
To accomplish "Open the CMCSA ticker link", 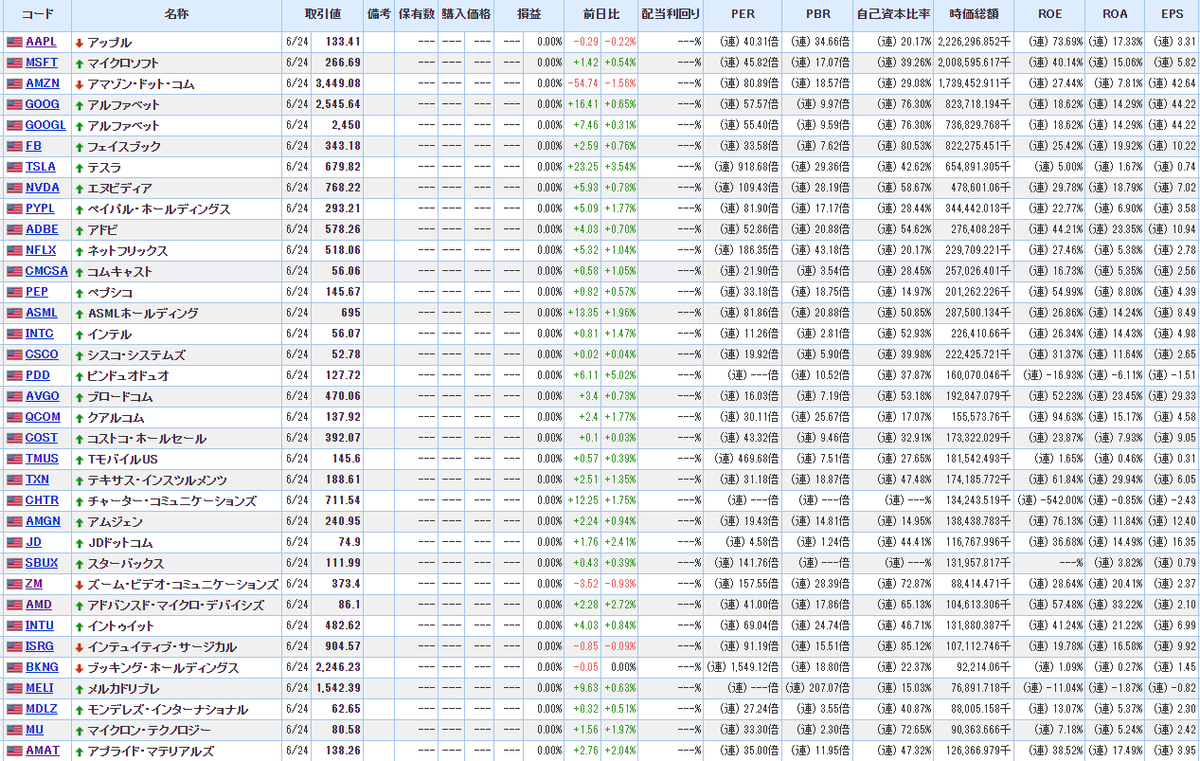I will [47, 271].
